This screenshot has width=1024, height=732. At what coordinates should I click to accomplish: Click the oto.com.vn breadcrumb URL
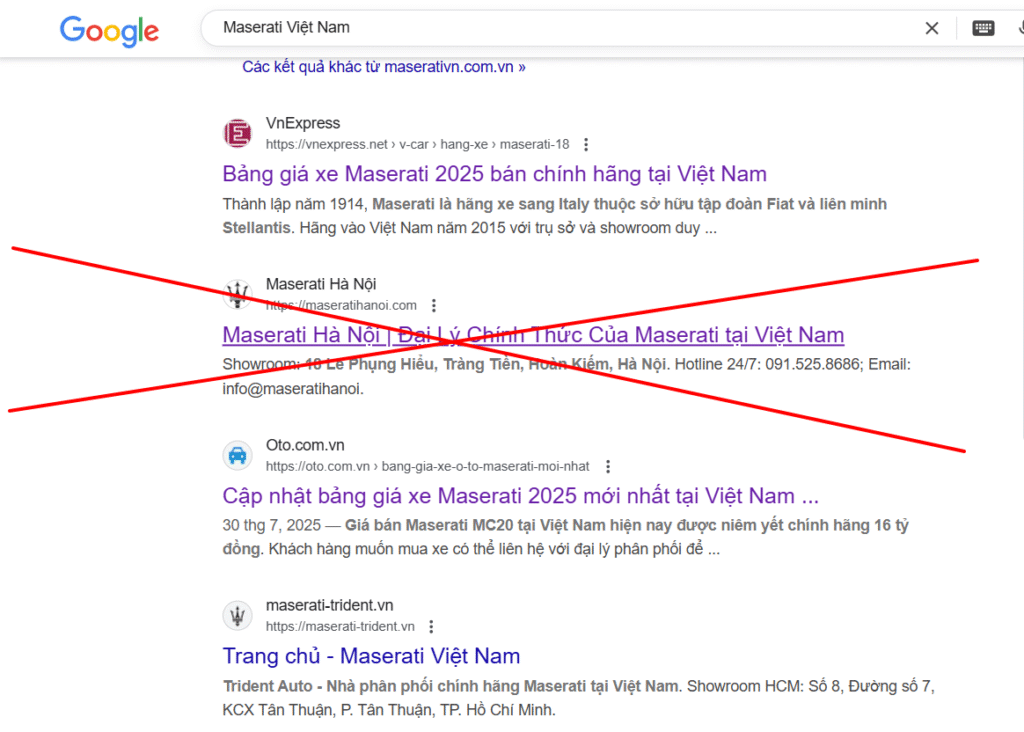(427, 466)
